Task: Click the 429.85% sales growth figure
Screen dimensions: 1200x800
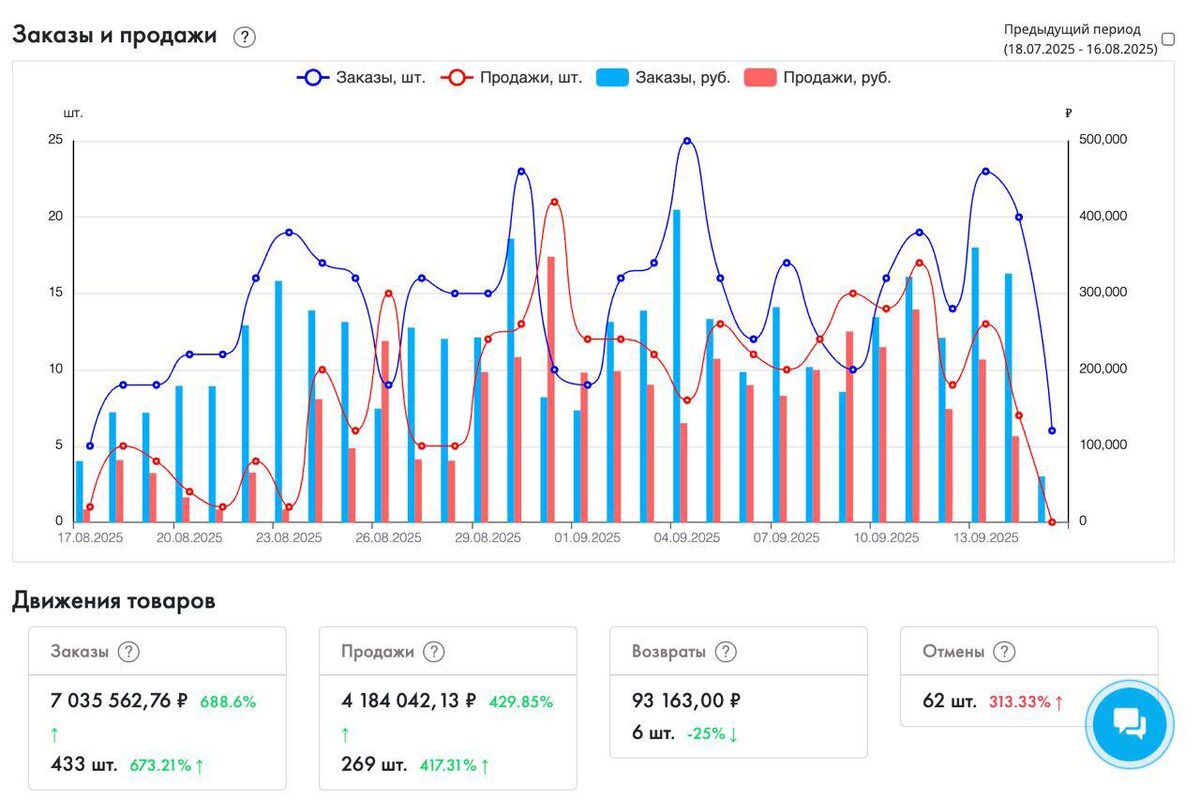Action: 521,702
